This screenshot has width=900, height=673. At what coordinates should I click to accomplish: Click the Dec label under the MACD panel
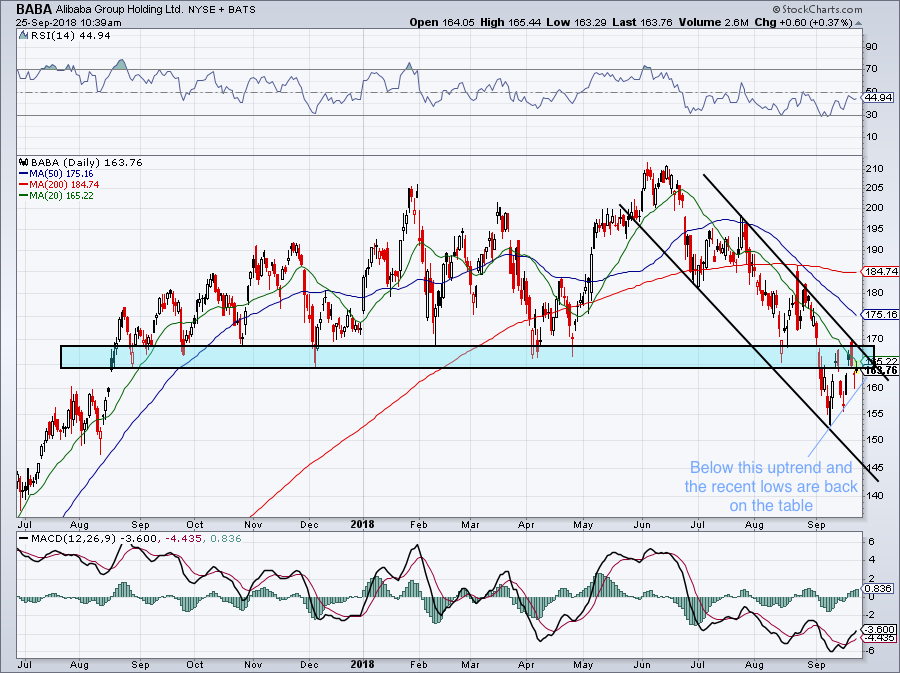click(x=309, y=664)
